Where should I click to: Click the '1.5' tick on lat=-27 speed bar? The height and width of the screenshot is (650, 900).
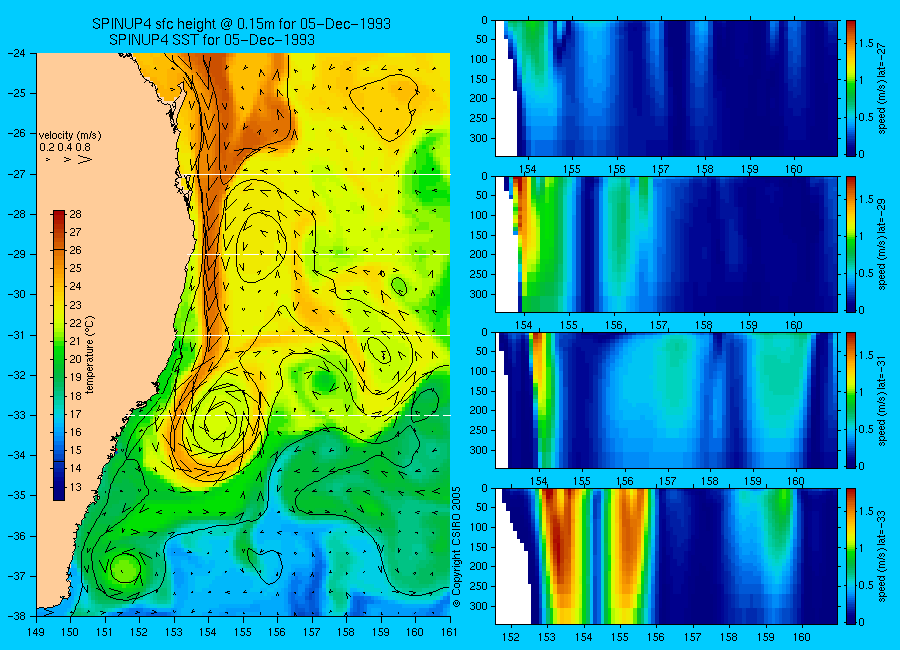click(867, 44)
